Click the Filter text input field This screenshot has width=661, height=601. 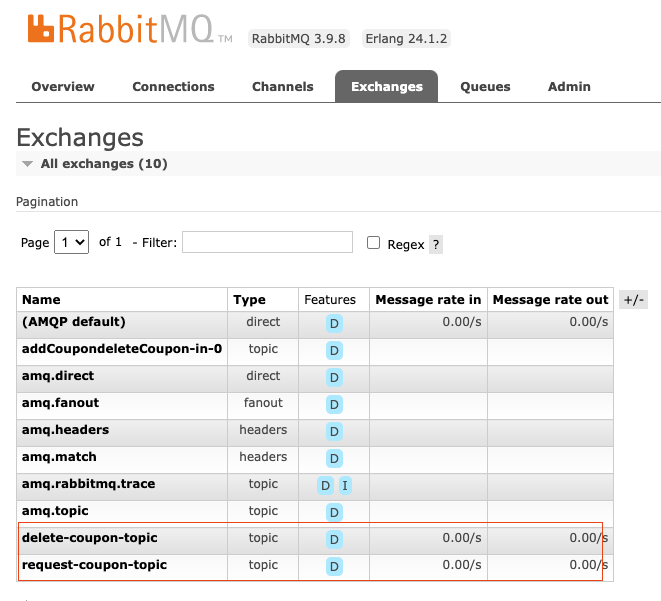tap(267, 242)
